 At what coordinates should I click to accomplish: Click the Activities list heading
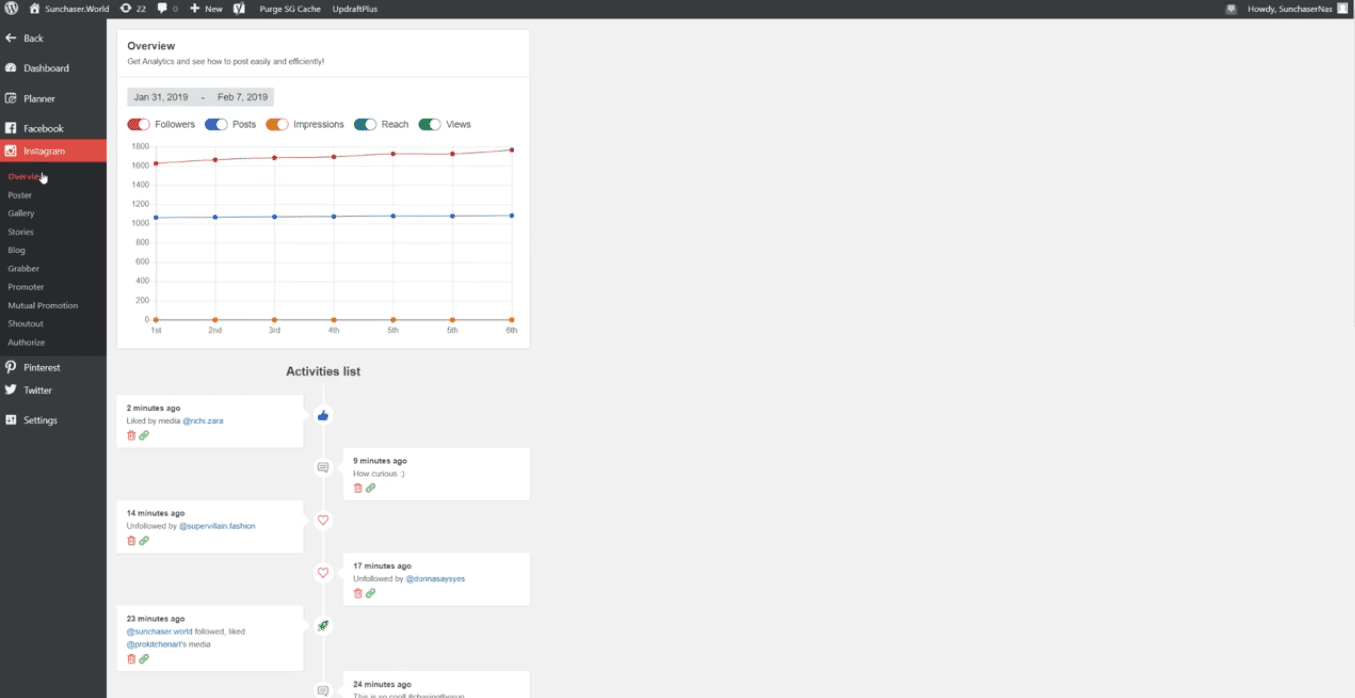323,371
